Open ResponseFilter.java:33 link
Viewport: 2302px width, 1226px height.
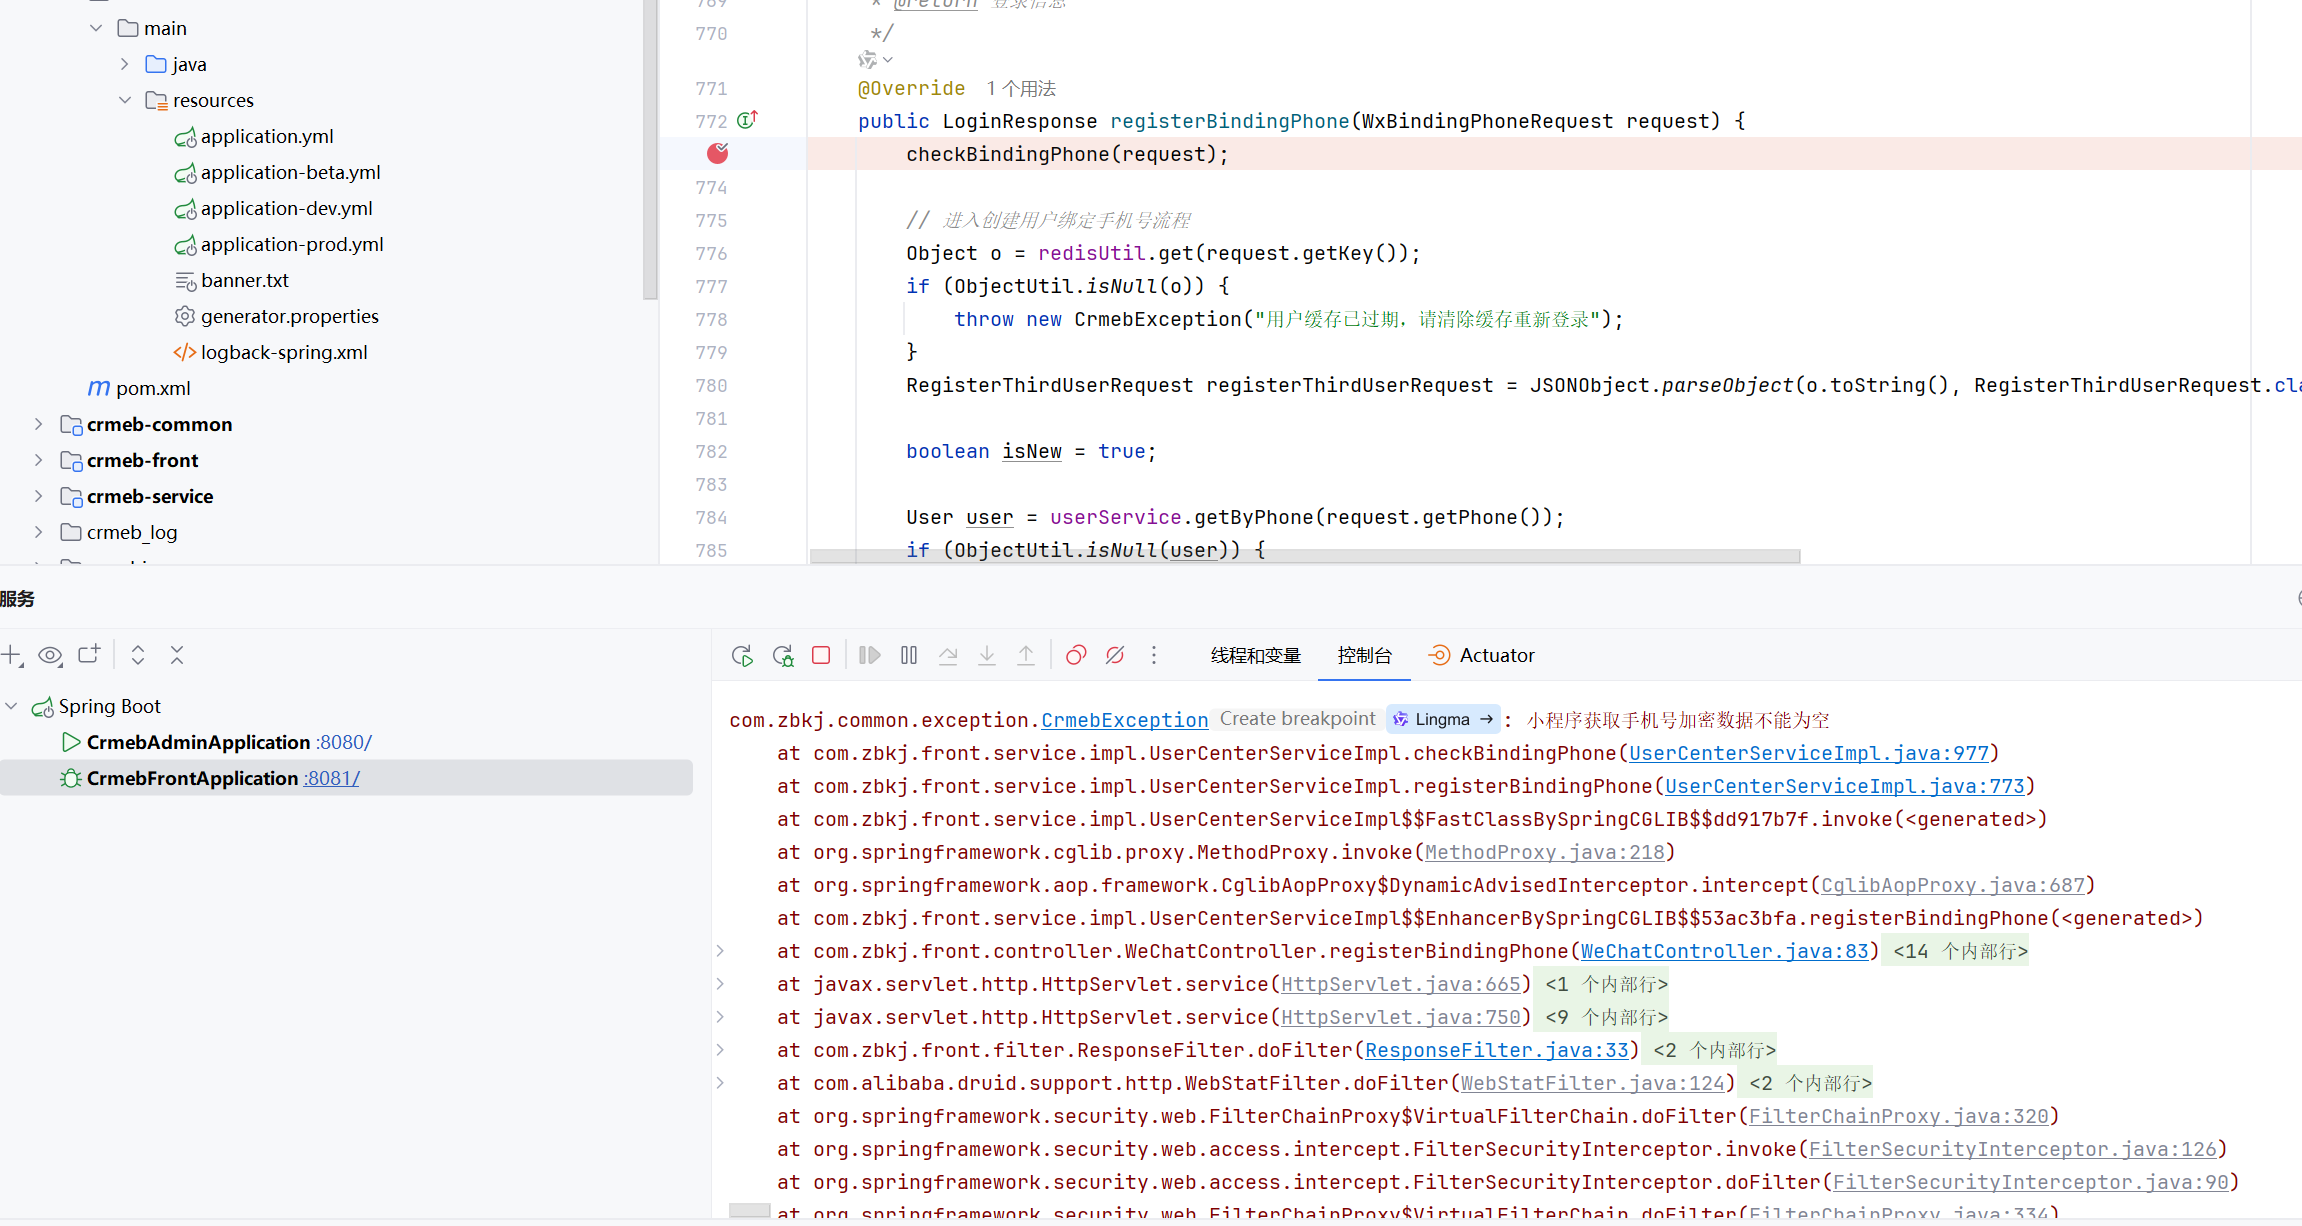(1497, 1050)
